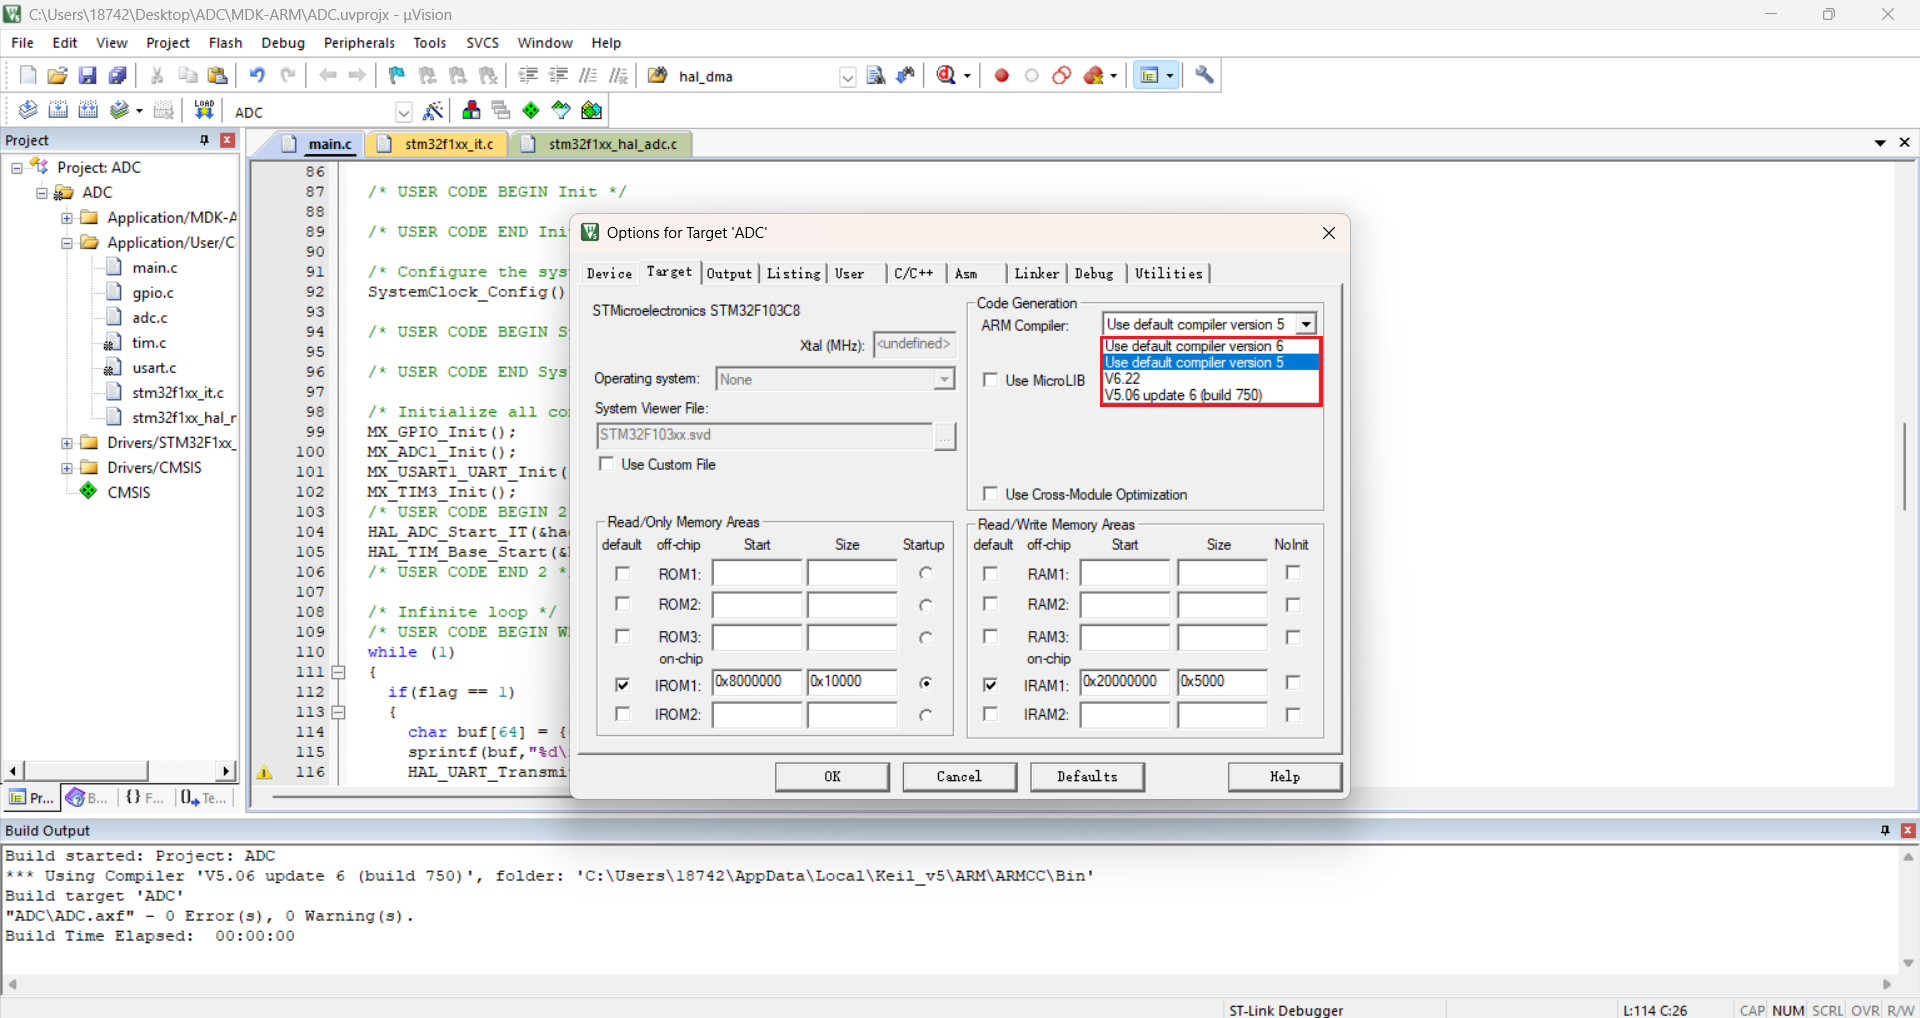Open the ADC target selector dropdown

(403, 112)
